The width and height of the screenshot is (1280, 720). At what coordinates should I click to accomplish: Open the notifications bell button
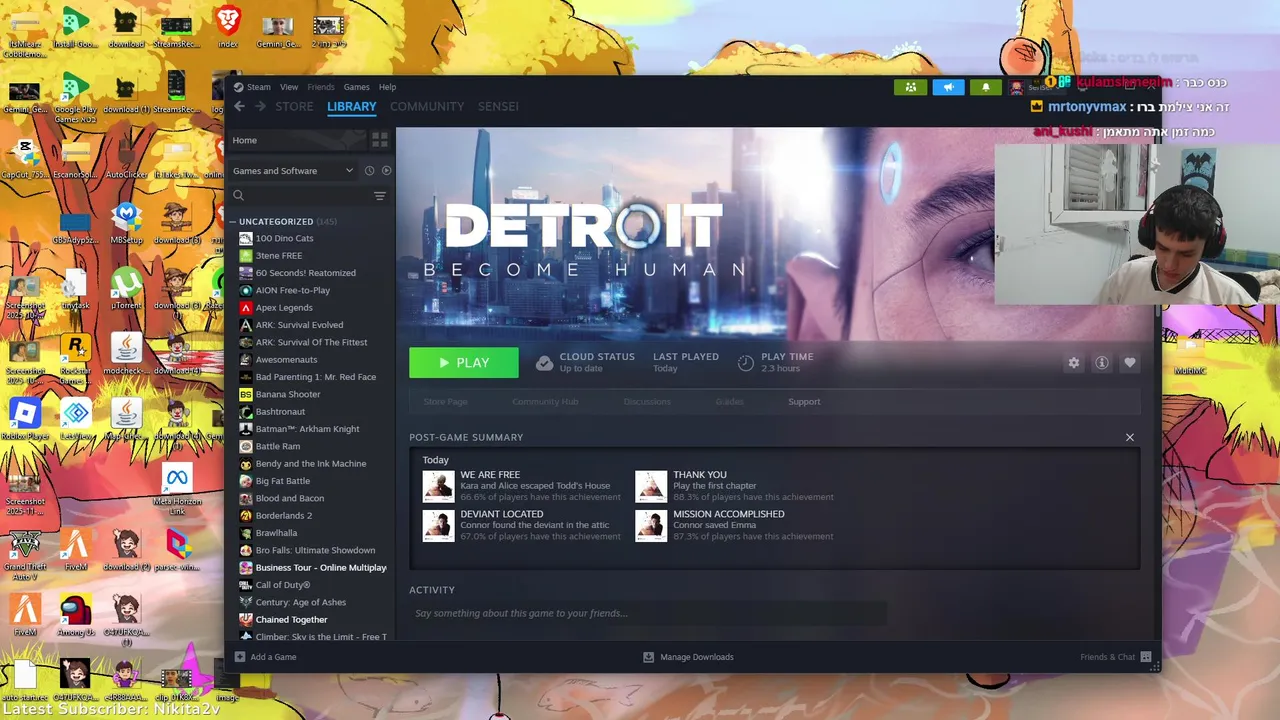[985, 87]
